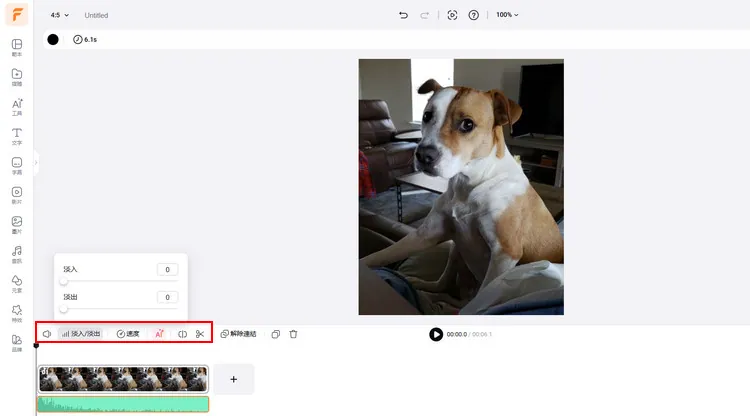Duplicate the selected clip
Viewport: 750px width, 416px height.
[275, 334]
